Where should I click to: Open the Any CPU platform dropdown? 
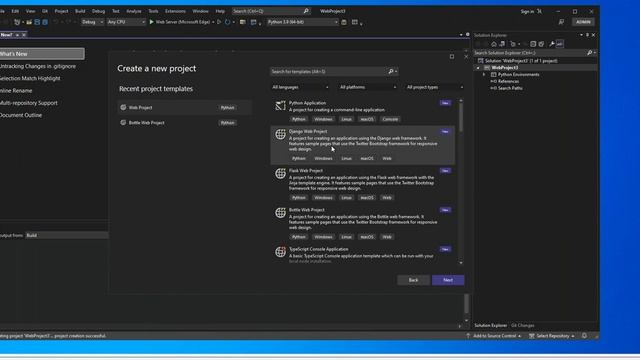pyautogui.click(x=126, y=22)
